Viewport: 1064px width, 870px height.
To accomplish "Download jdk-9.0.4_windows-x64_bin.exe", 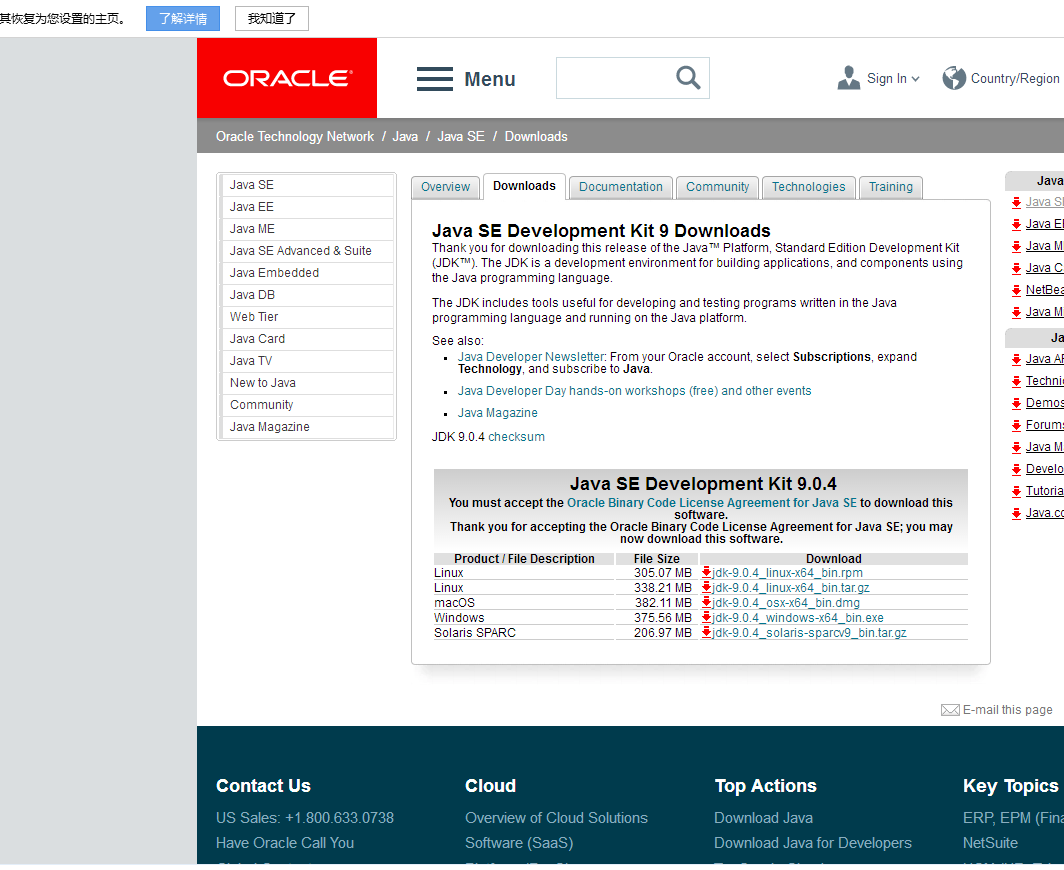I will tap(798, 618).
